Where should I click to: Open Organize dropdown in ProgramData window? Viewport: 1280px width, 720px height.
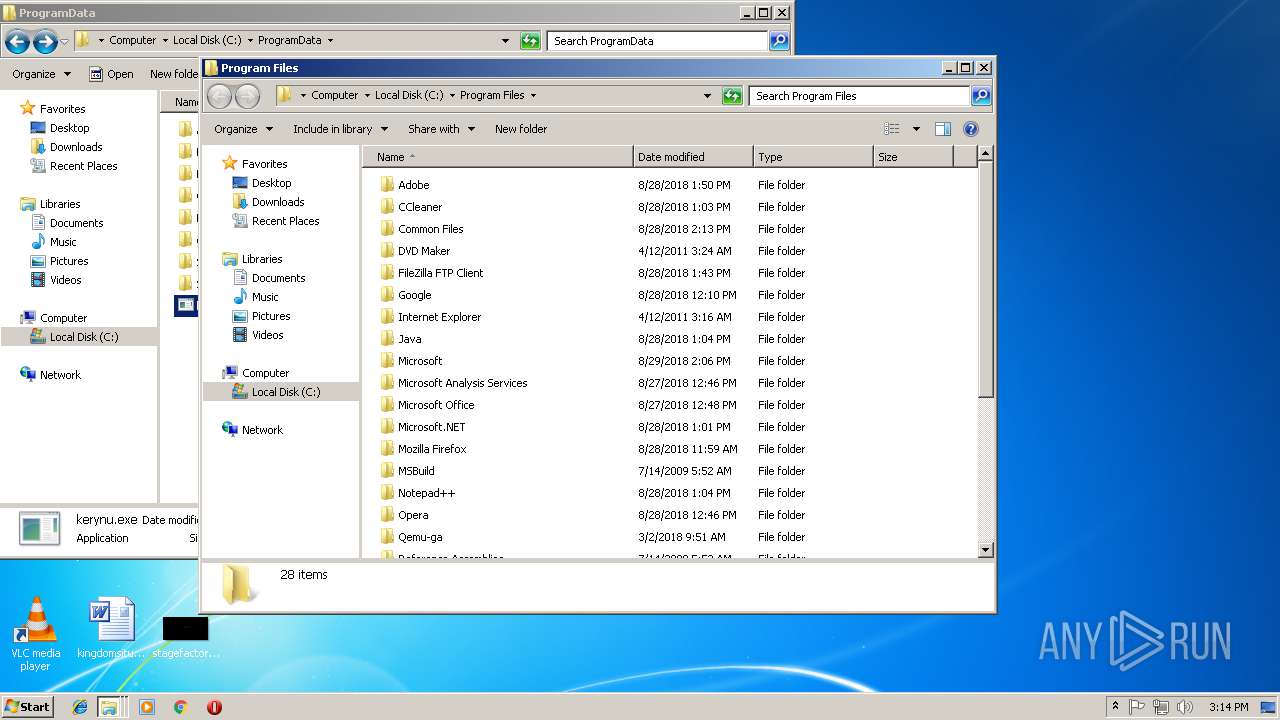pyautogui.click(x=42, y=74)
